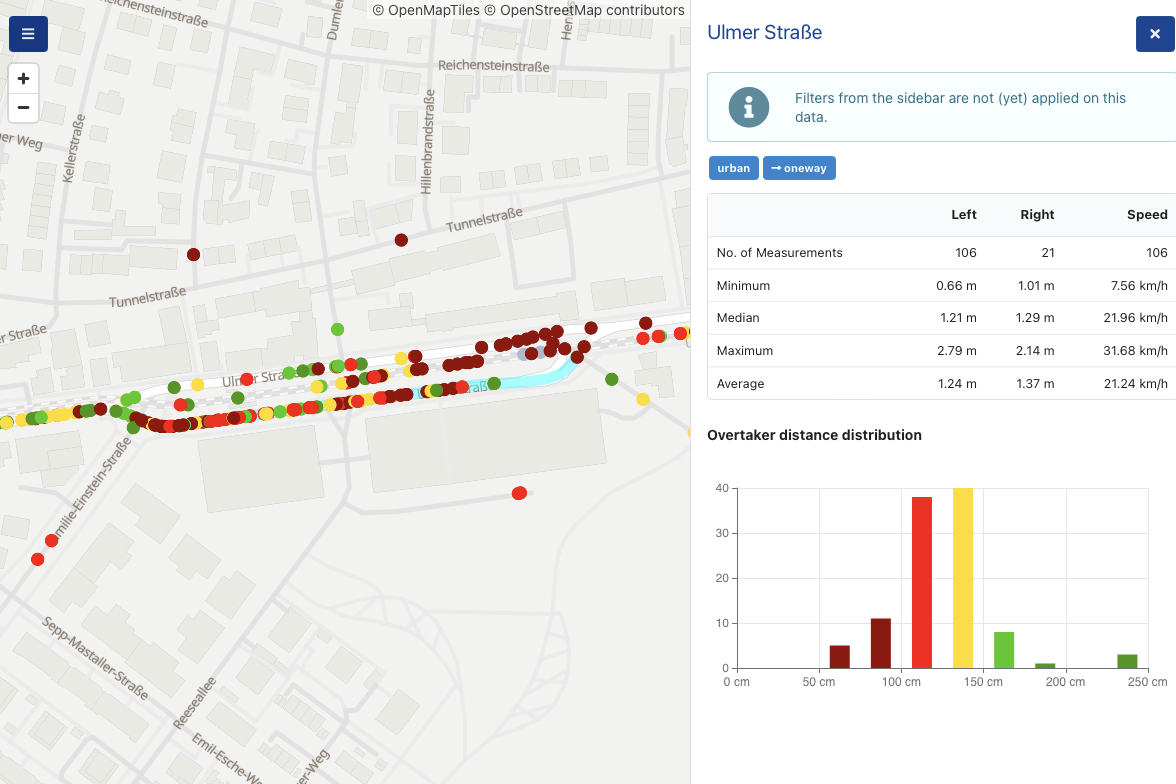Viewport: 1176px width, 784px height.
Task: Click the Kellerstraße map label
Action: click(x=74, y=149)
